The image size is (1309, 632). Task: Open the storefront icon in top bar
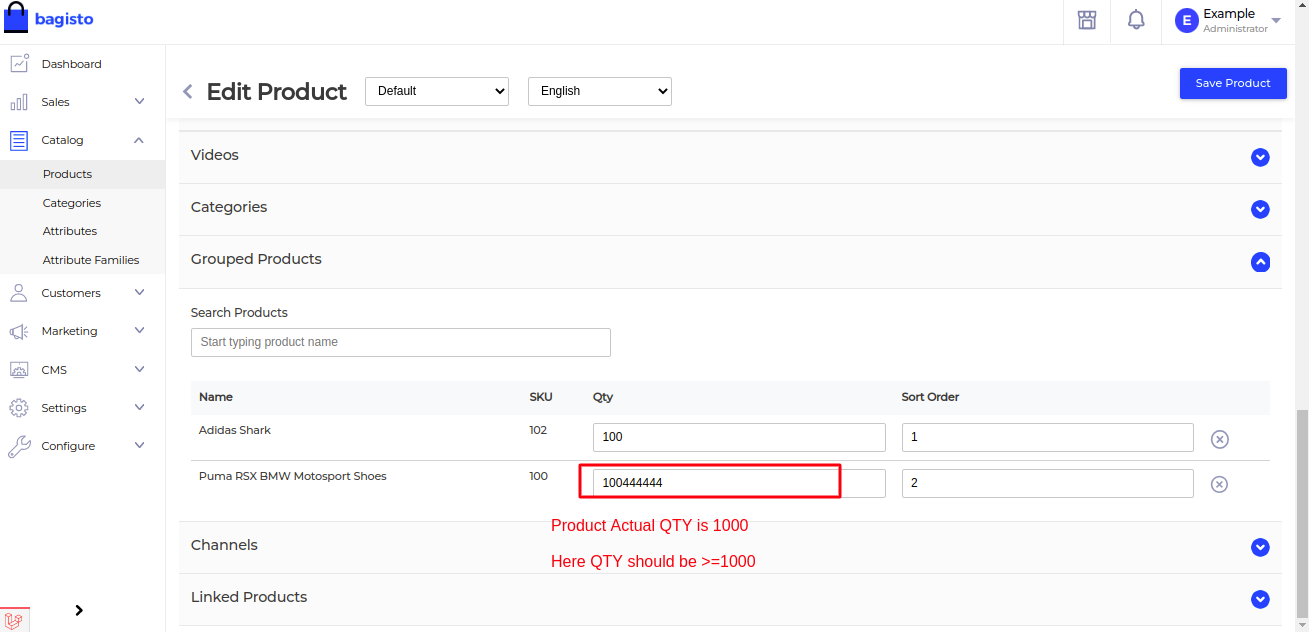tap(1086, 20)
